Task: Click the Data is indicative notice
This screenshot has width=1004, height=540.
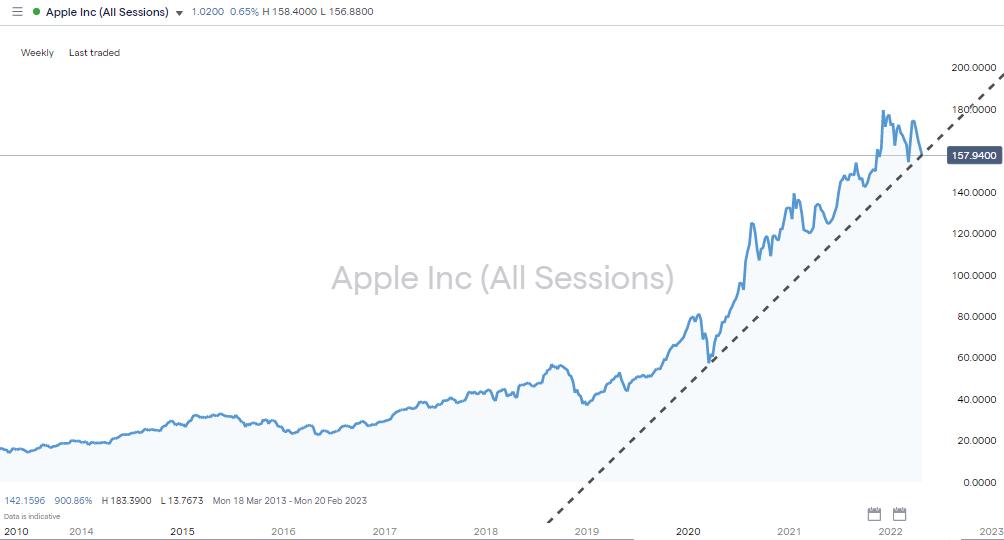Action: click(x=32, y=516)
